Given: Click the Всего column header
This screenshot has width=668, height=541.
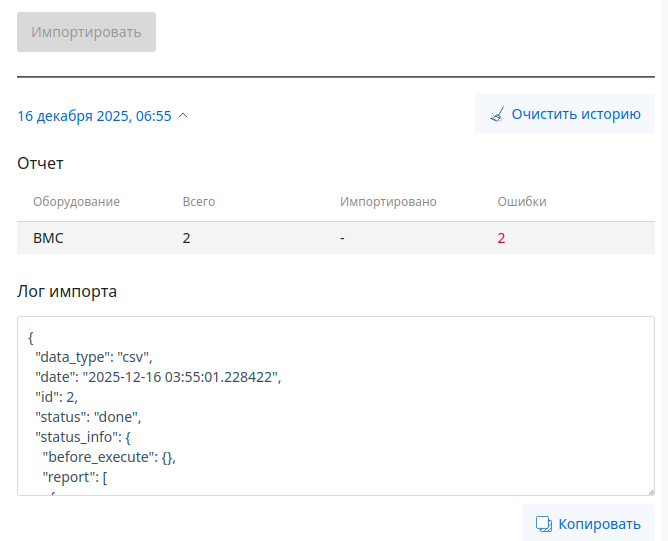Looking at the screenshot, I should point(198,202).
